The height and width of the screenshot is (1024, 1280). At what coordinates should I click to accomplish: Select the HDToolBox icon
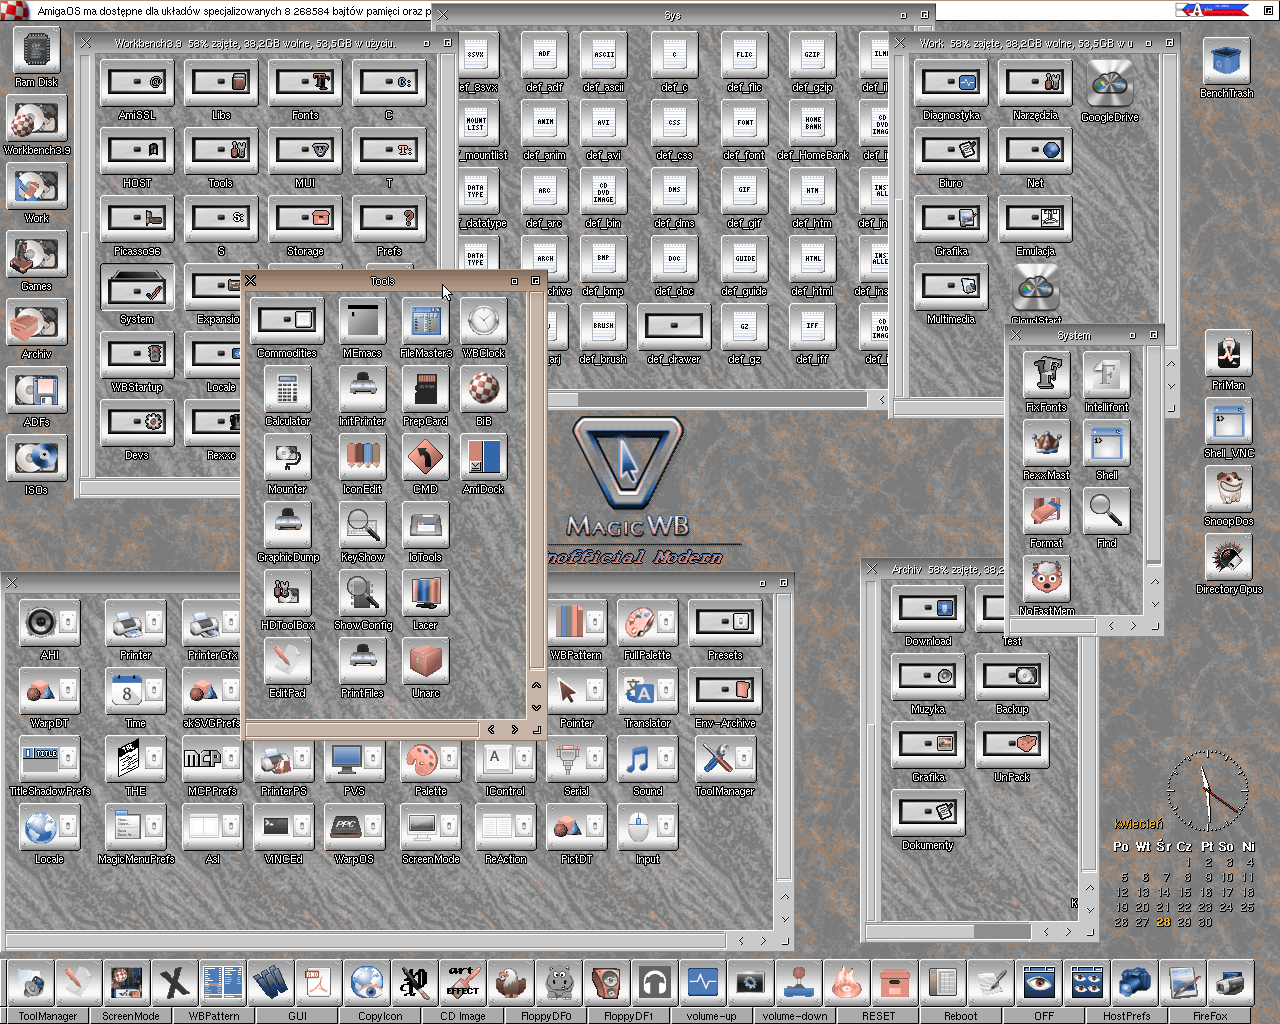tap(288, 593)
